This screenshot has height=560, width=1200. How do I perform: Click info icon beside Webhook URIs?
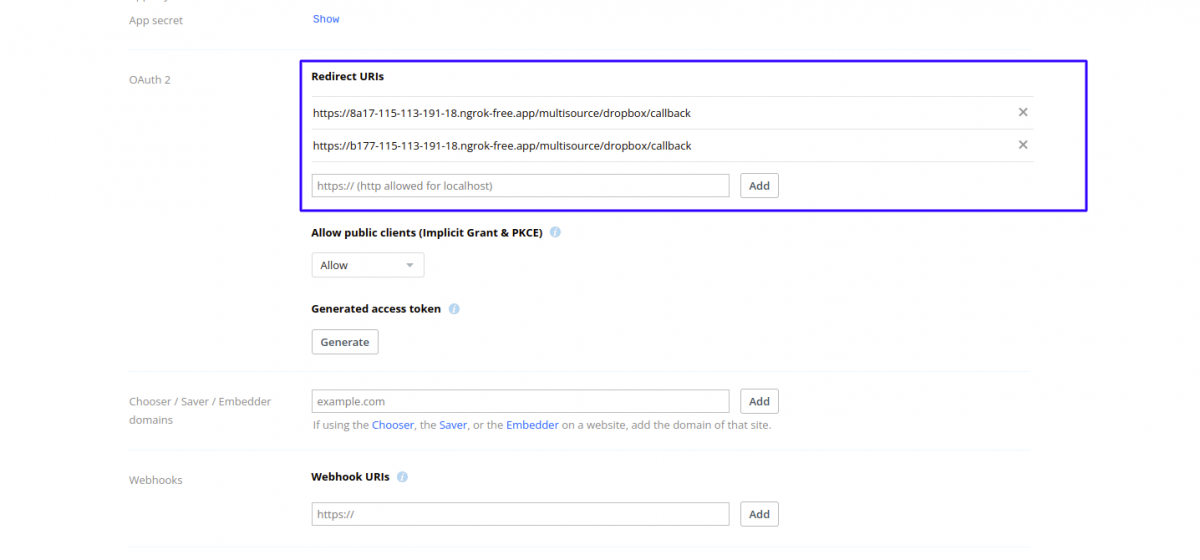[x=402, y=477]
